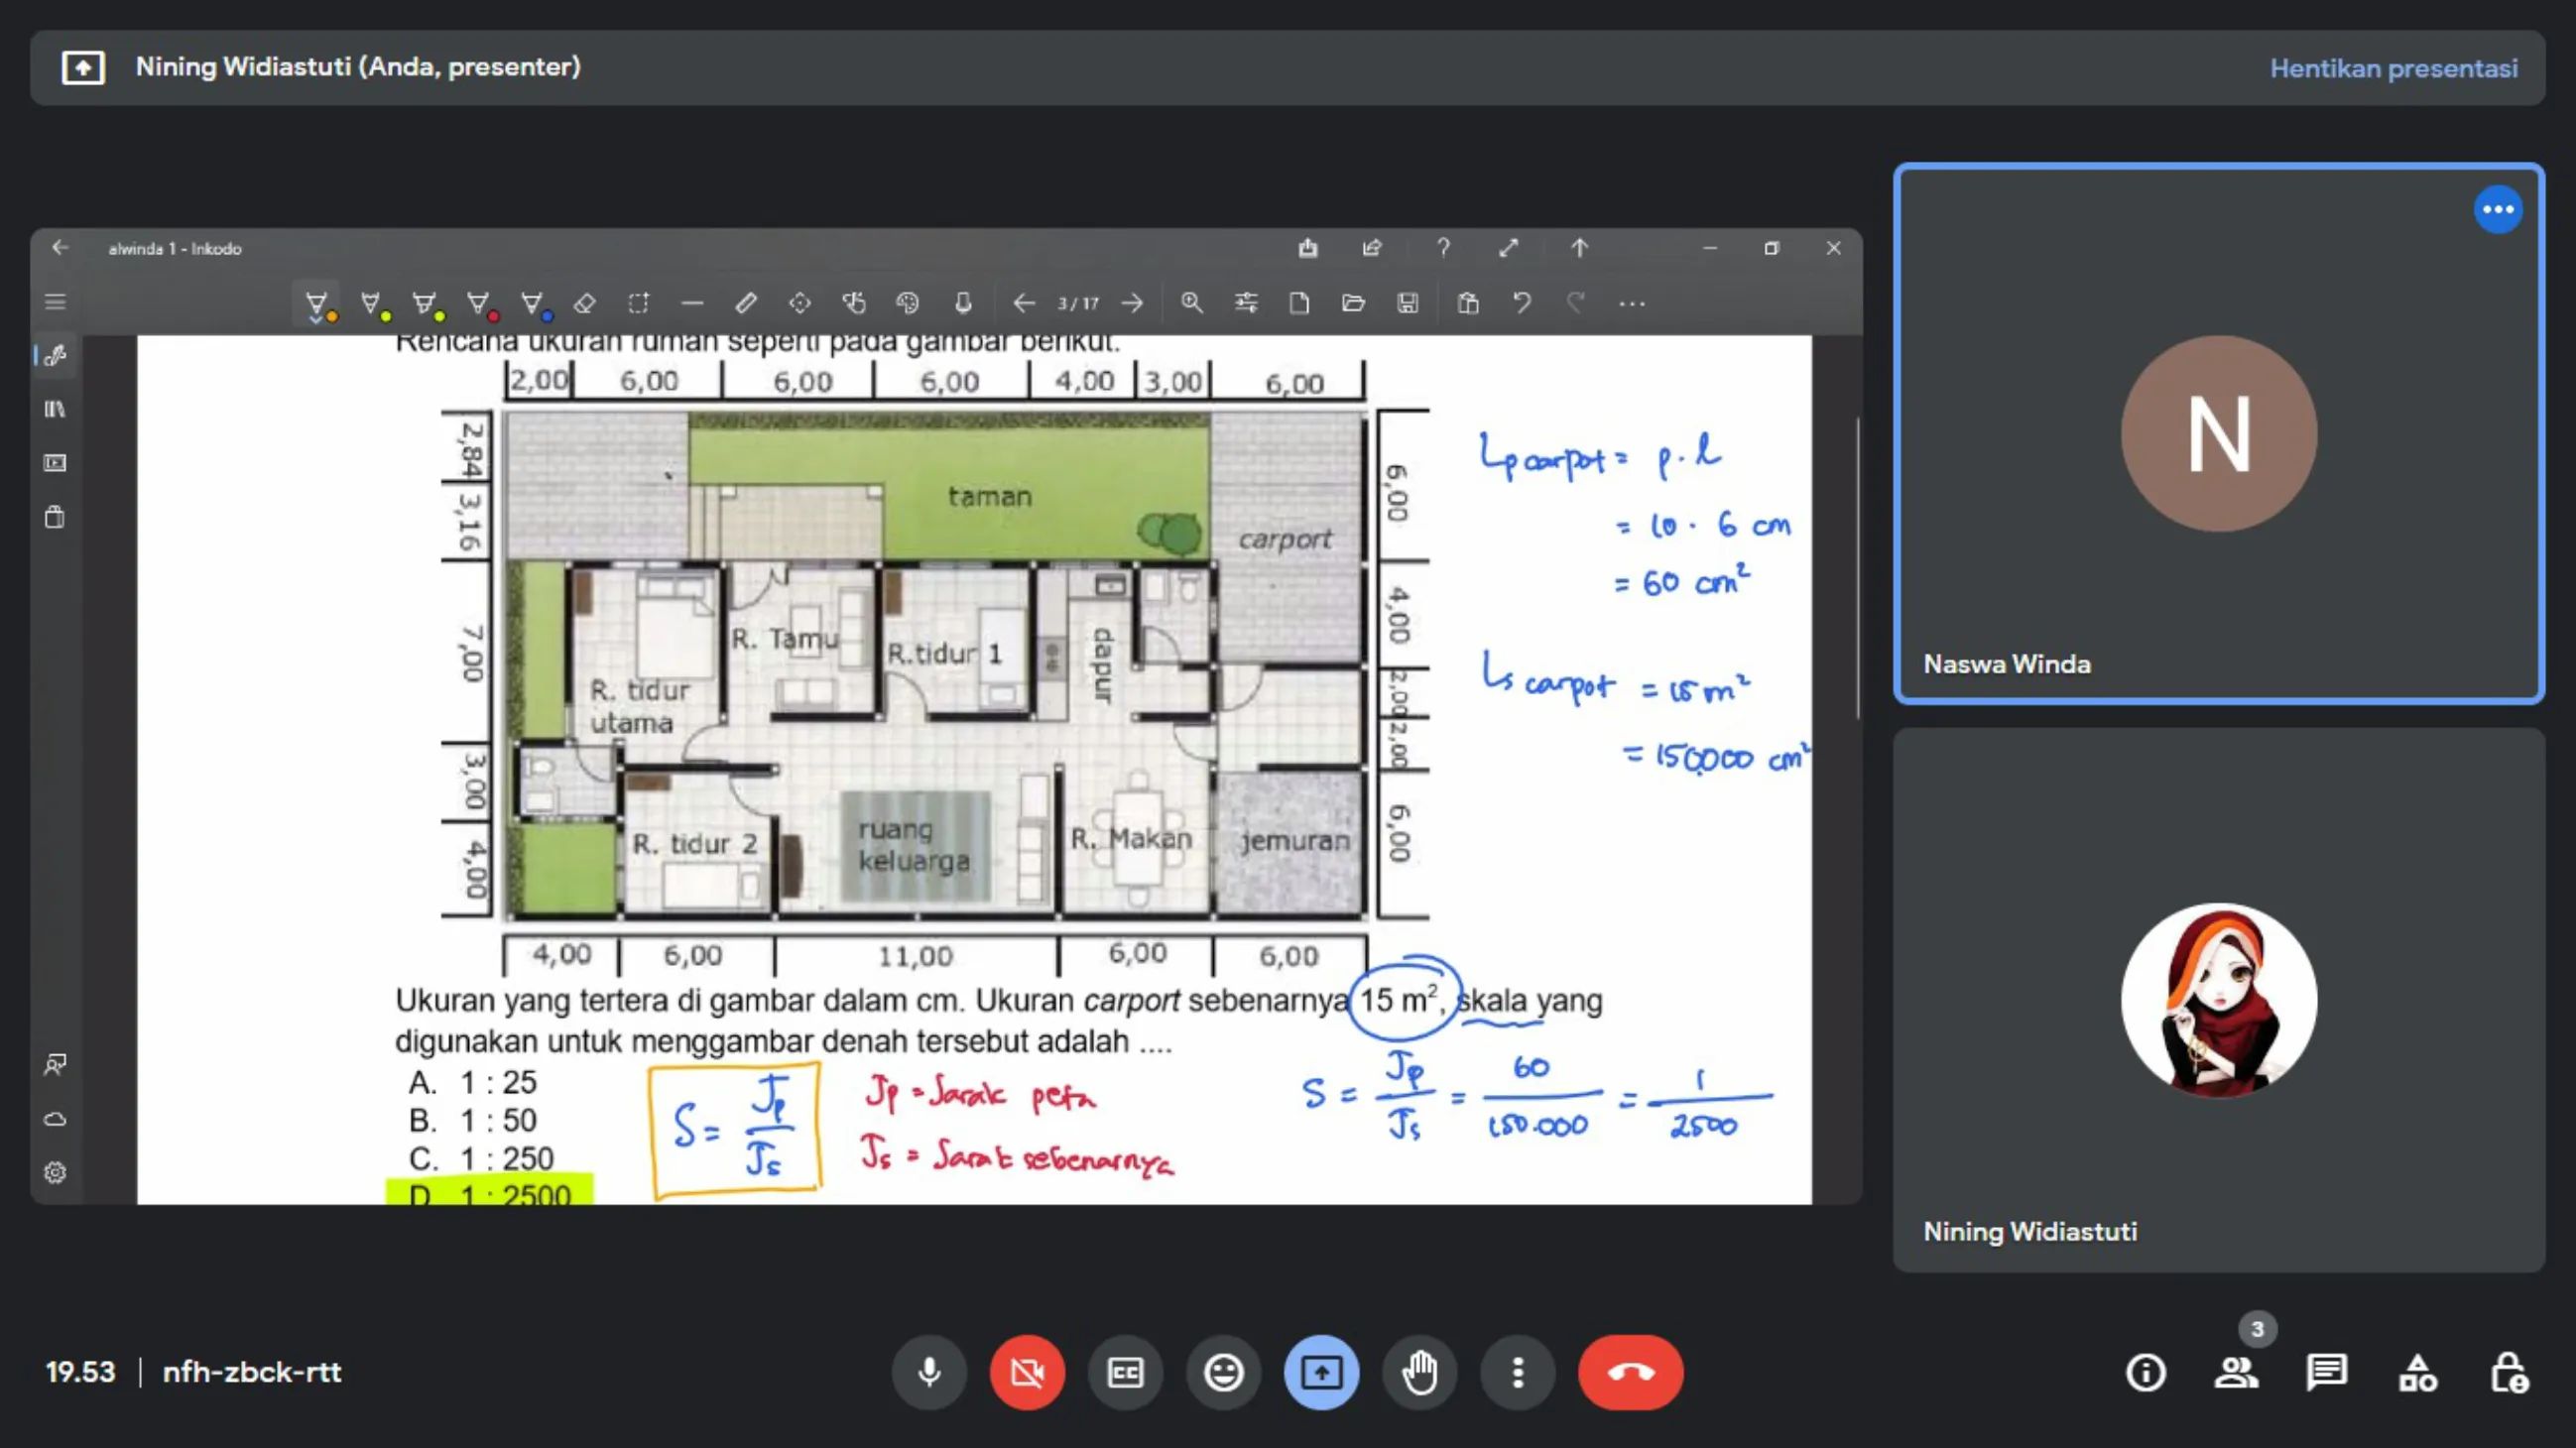Image resolution: width=2576 pixels, height=1448 pixels.
Task: Undo the last ink stroke
Action: point(1522,303)
